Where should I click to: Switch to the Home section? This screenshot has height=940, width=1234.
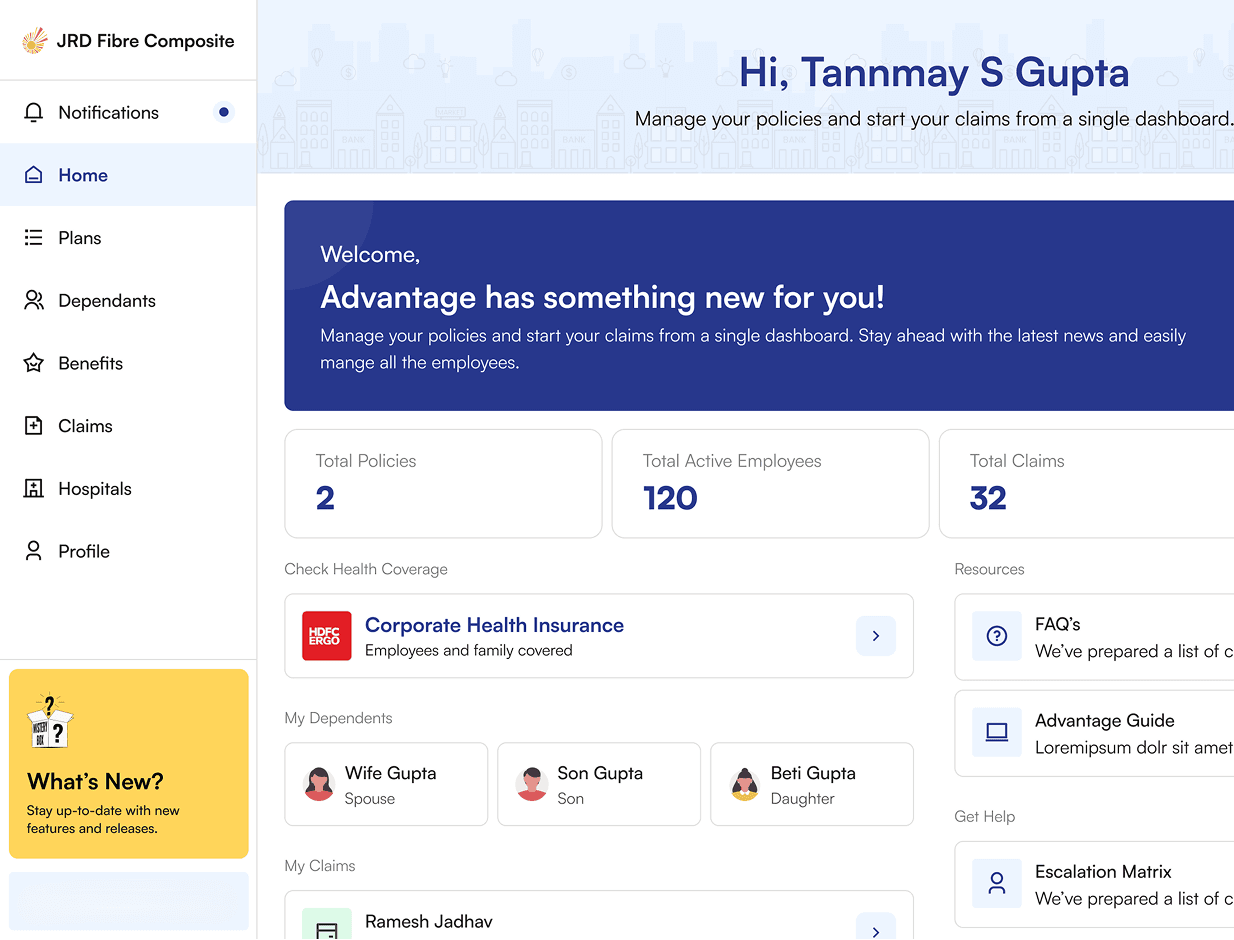85,174
